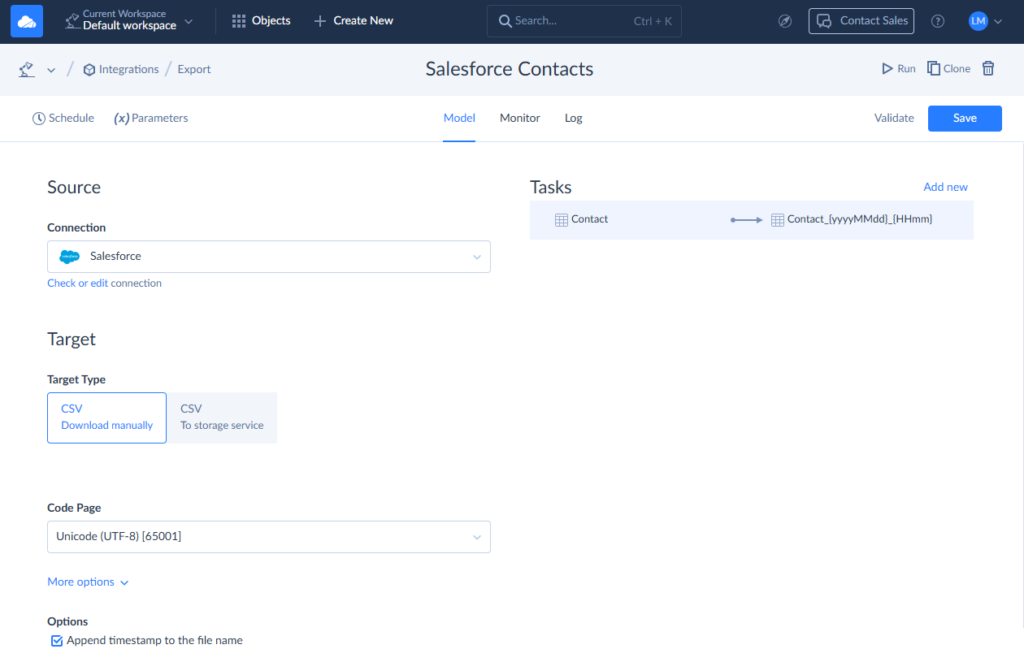Add new task link
Image resolution: width=1024 pixels, height=649 pixels.
point(945,187)
